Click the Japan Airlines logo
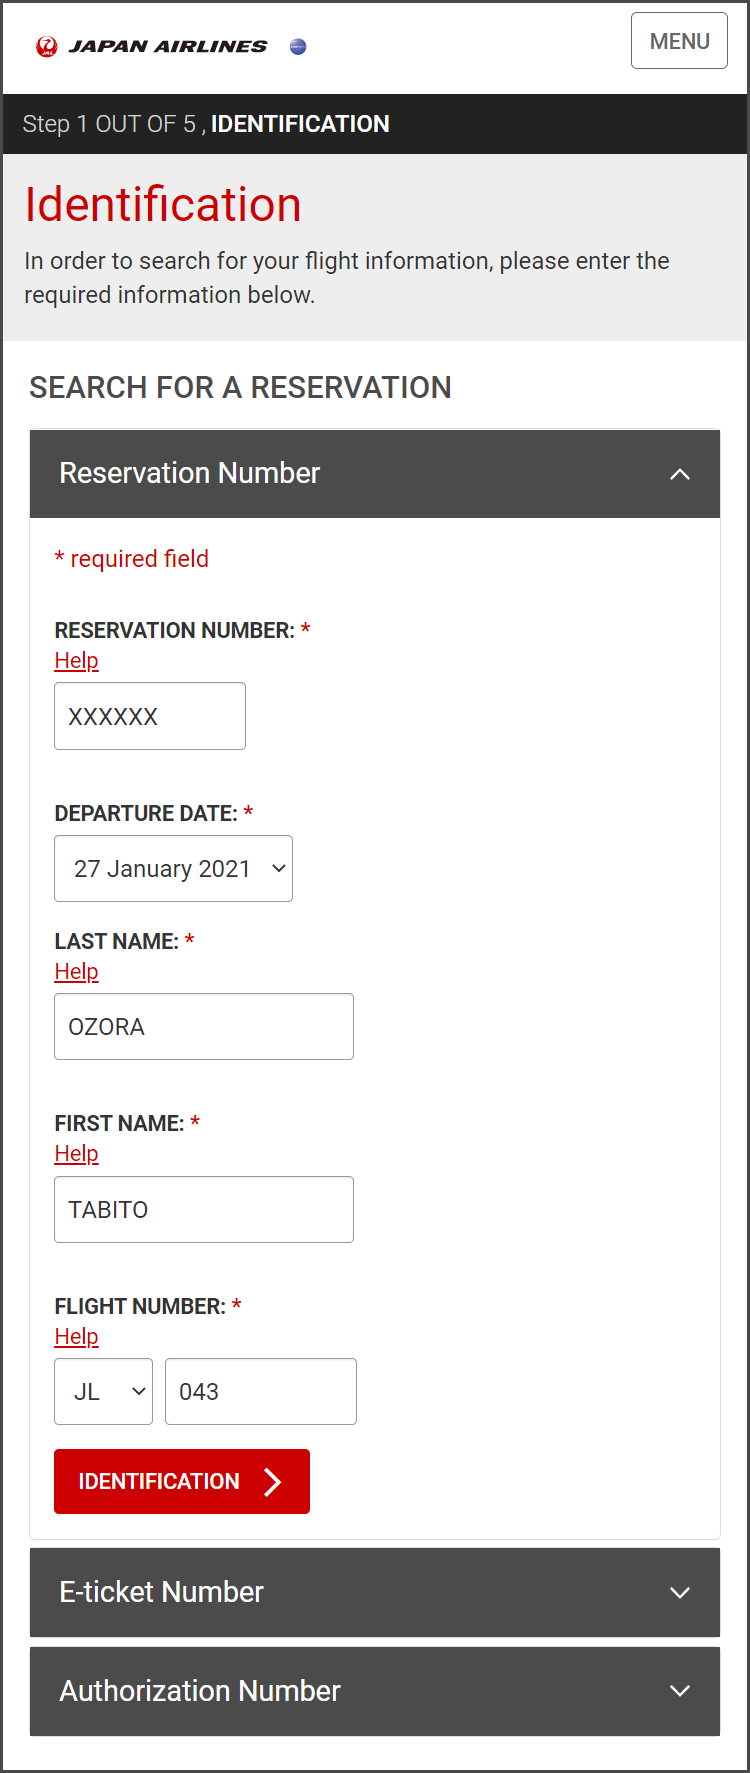This screenshot has width=750, height=1773. (x=155, y=44)
